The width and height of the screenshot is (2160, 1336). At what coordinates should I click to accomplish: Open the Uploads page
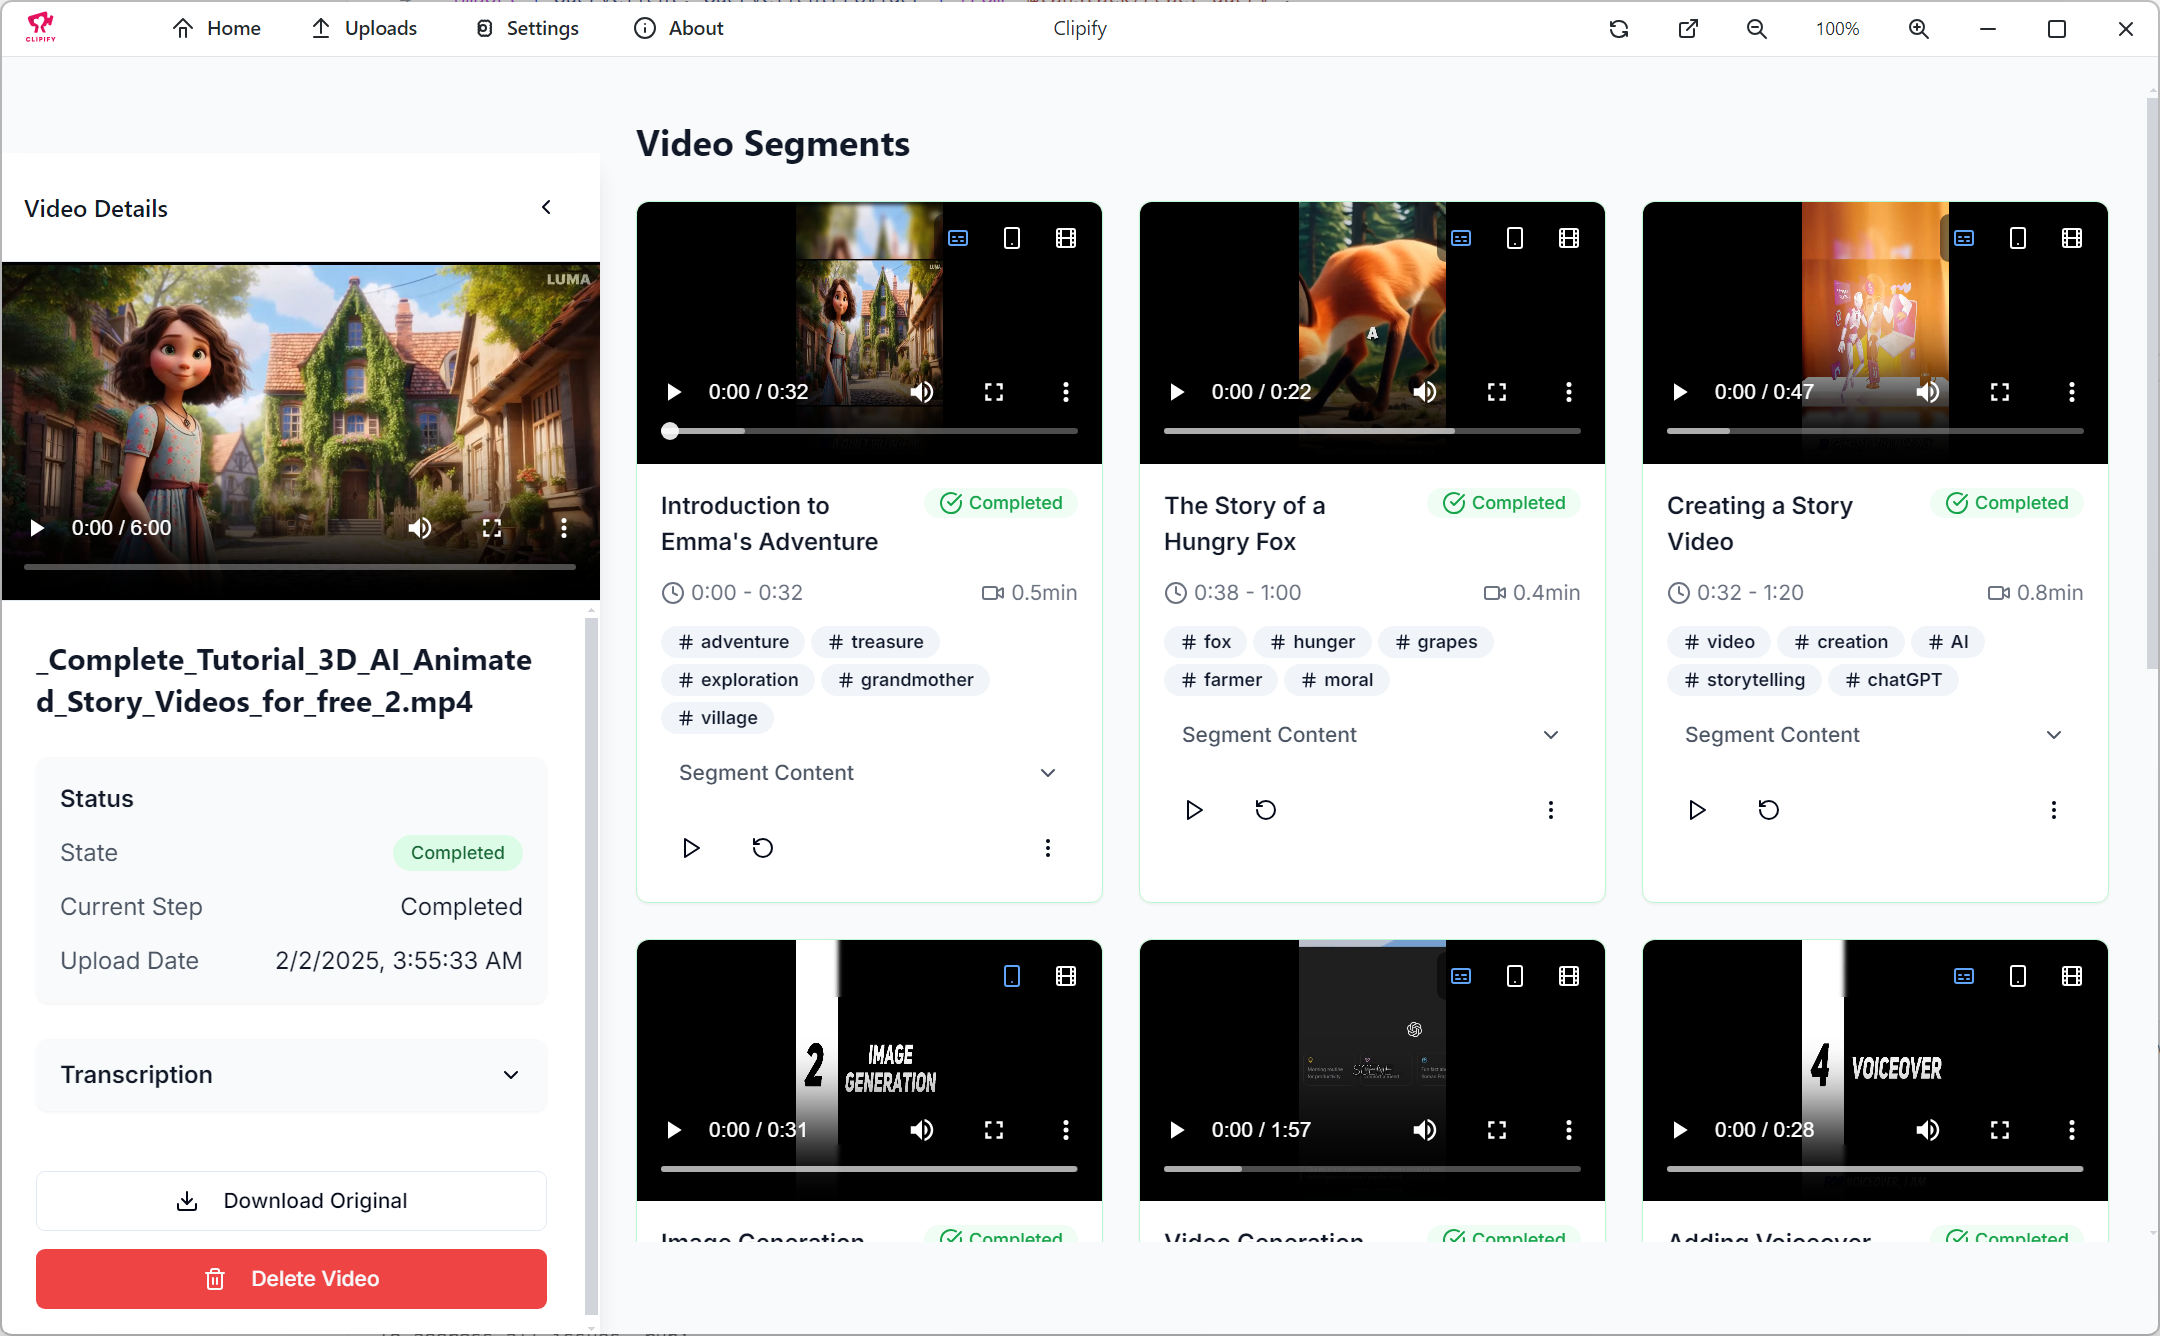pyautogui.click(x=364, y=29)
